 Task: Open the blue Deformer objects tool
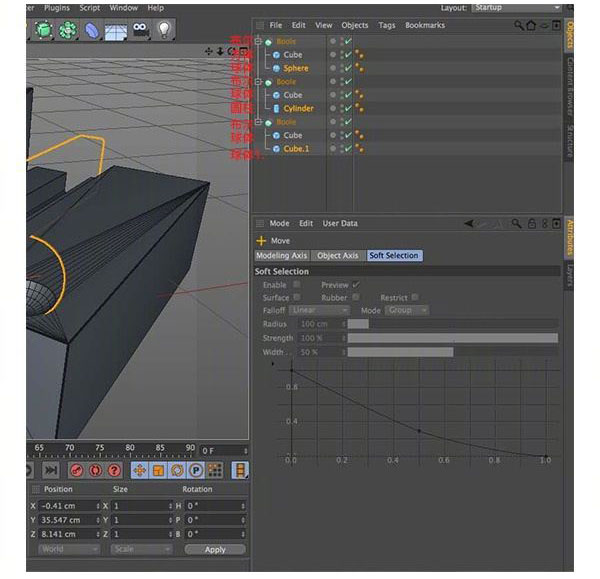tap(91, 30)
